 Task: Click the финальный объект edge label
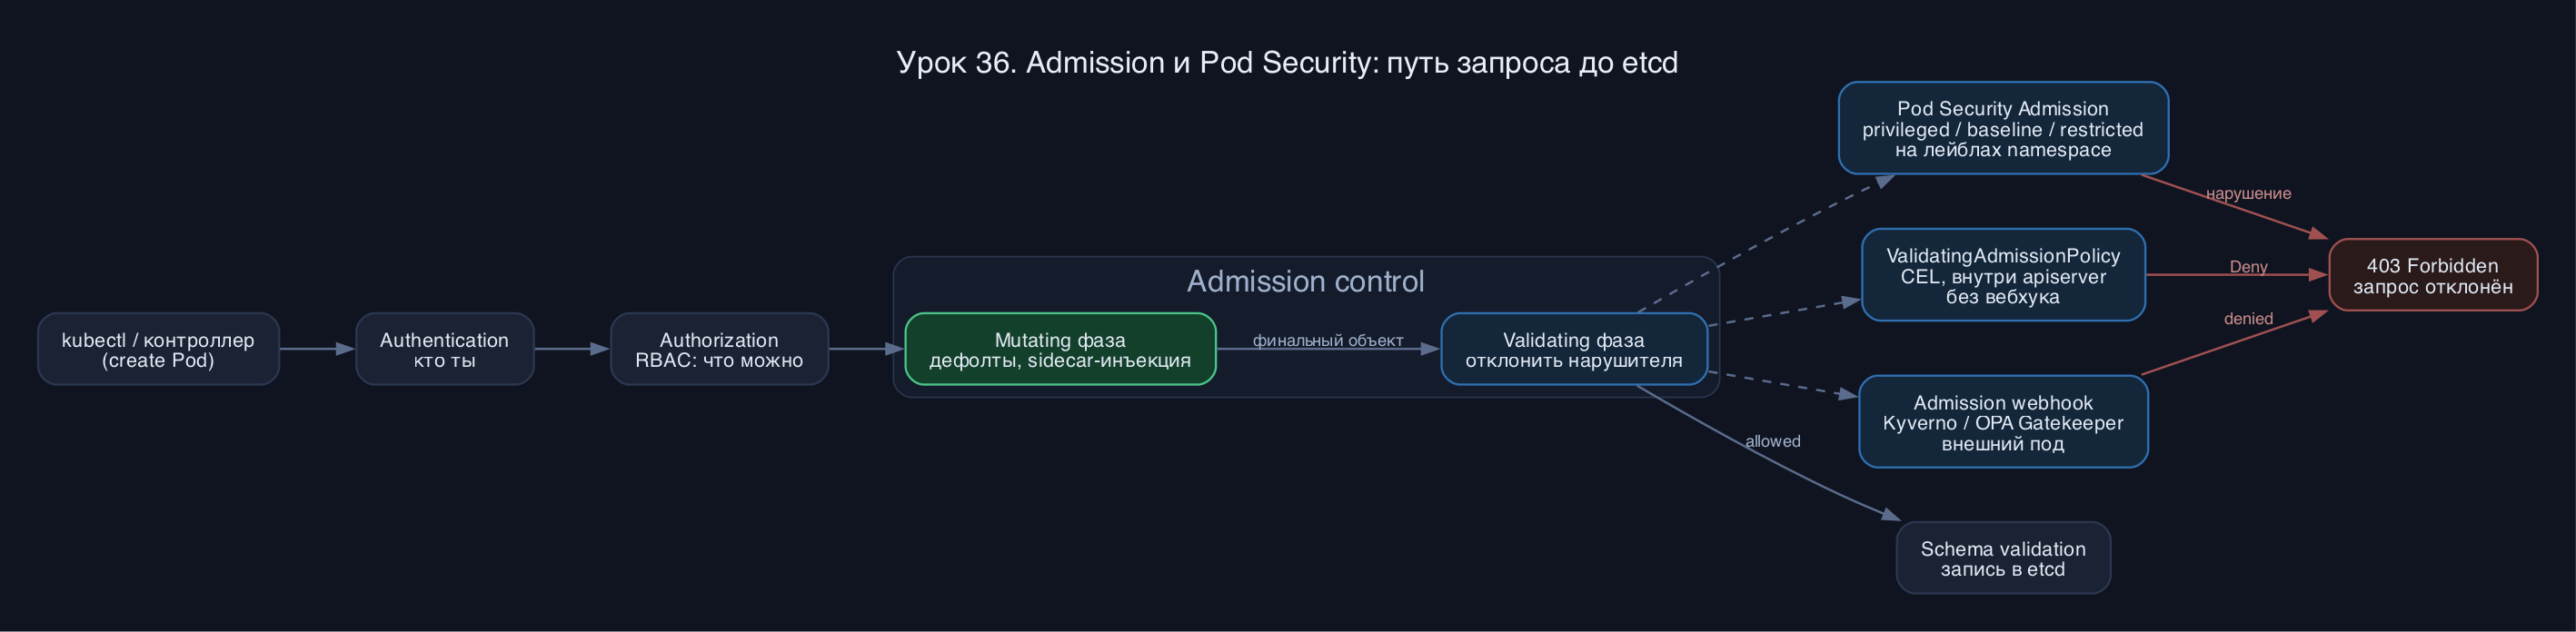(1328, 340)
